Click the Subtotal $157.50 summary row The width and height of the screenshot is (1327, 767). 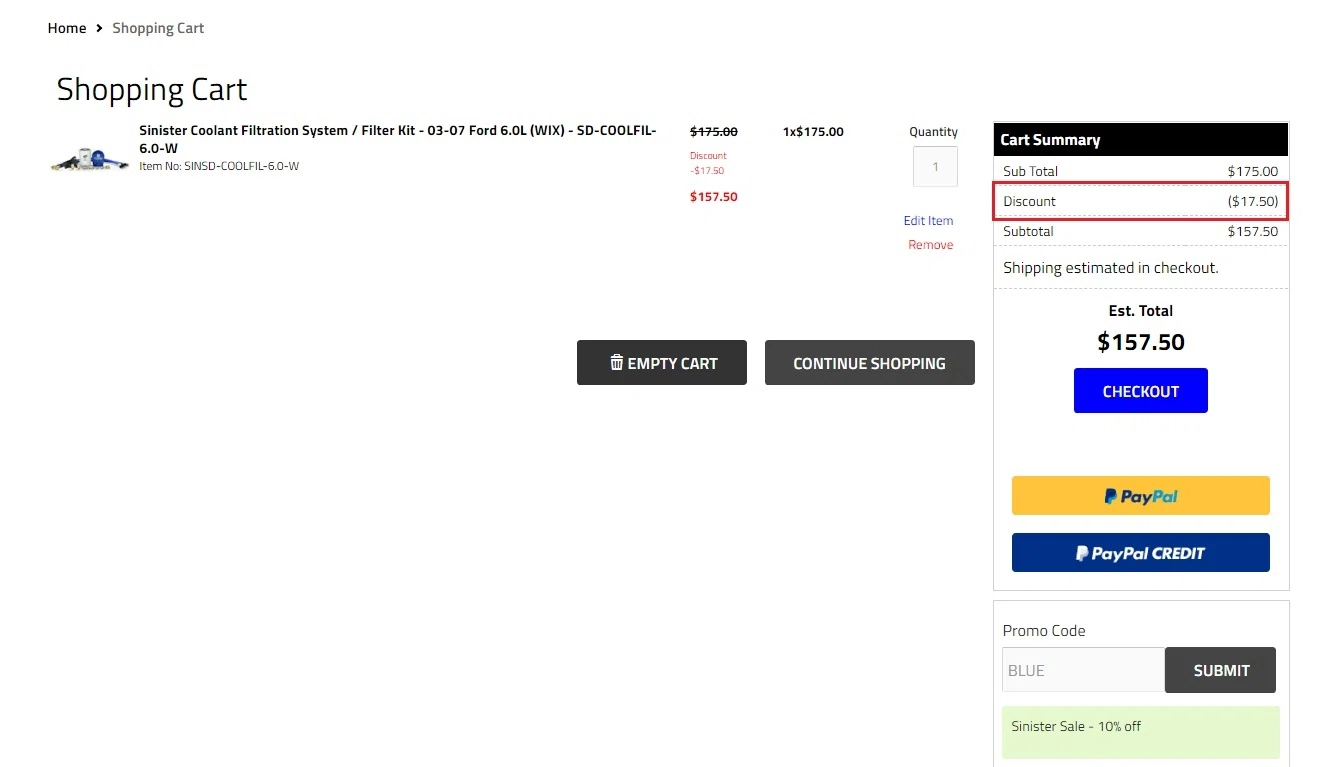[1141, 231]
